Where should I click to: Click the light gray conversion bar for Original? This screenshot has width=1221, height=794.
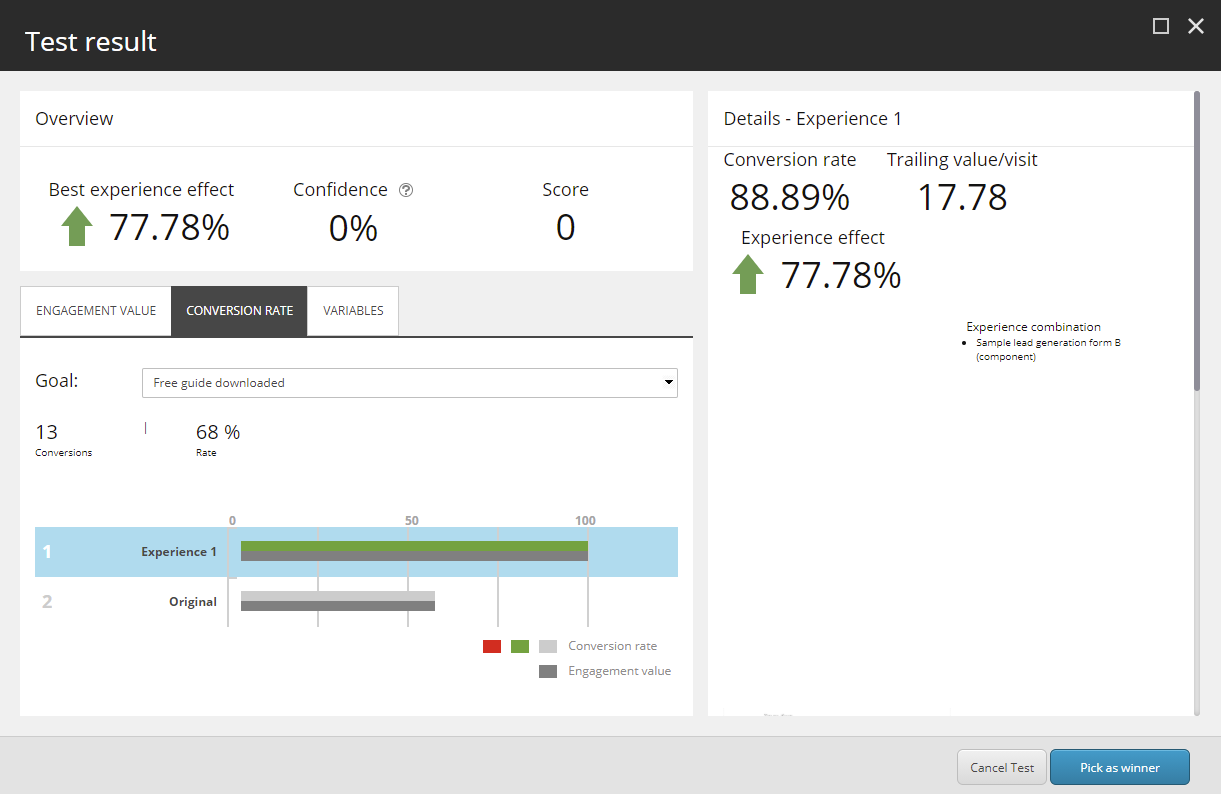[338, 596]
